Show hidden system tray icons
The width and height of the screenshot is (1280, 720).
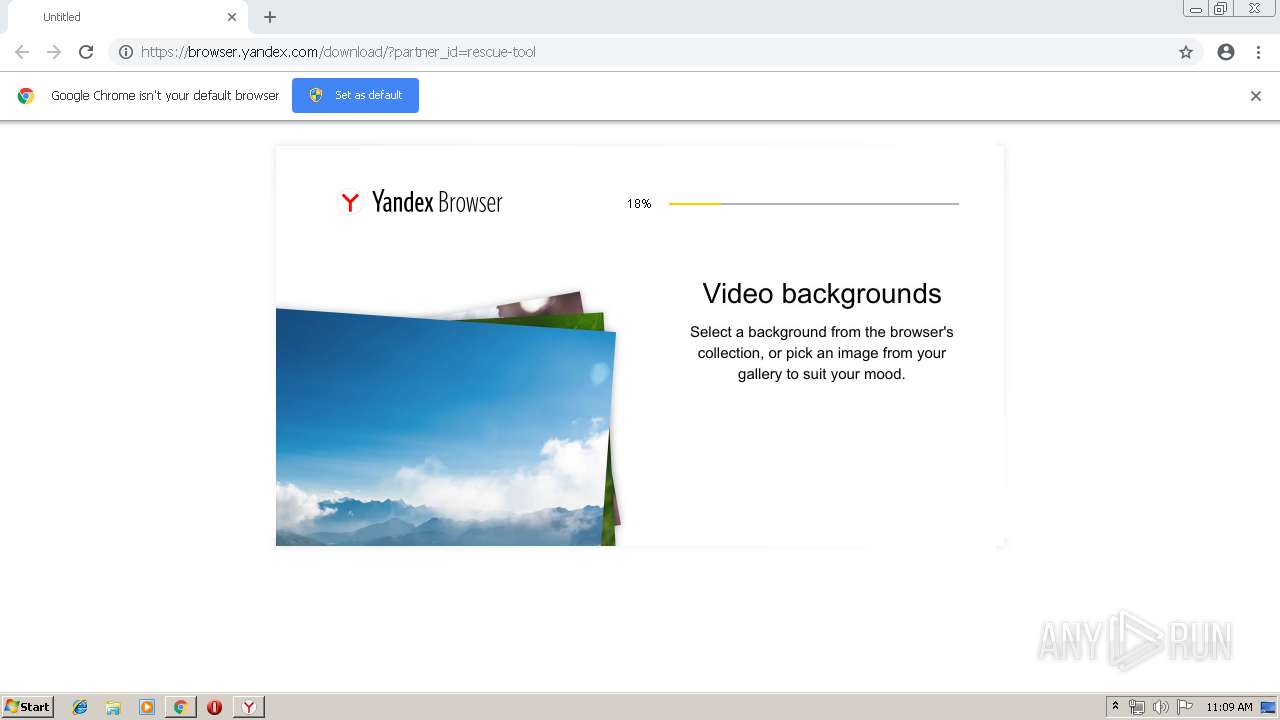coord(1115,707)
